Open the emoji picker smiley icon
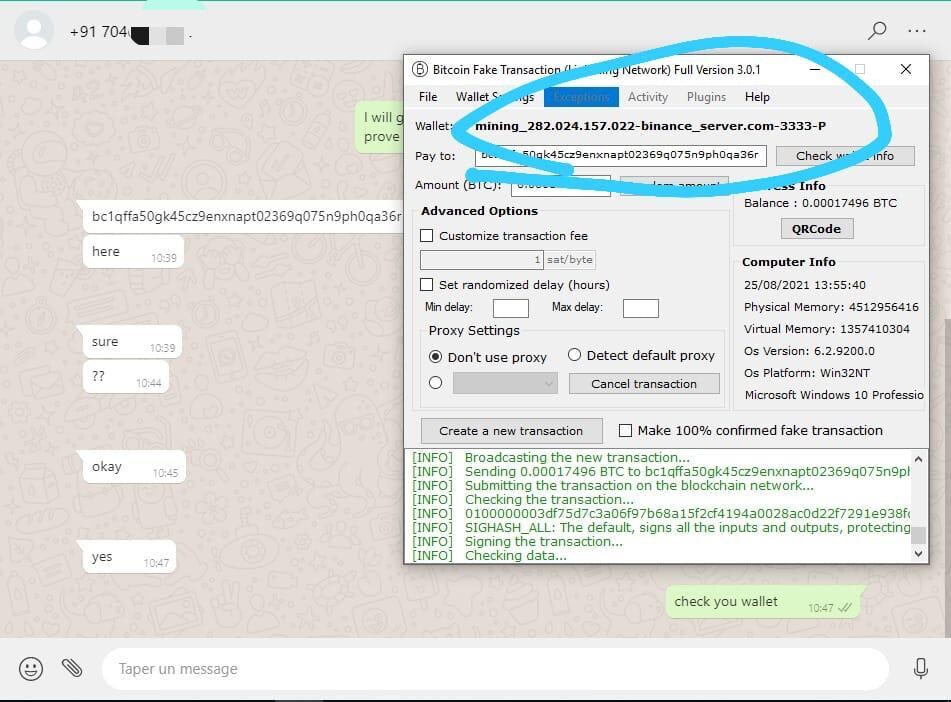Screen dimensions: 951x702 pyautogui.click(x=31, y=669)
